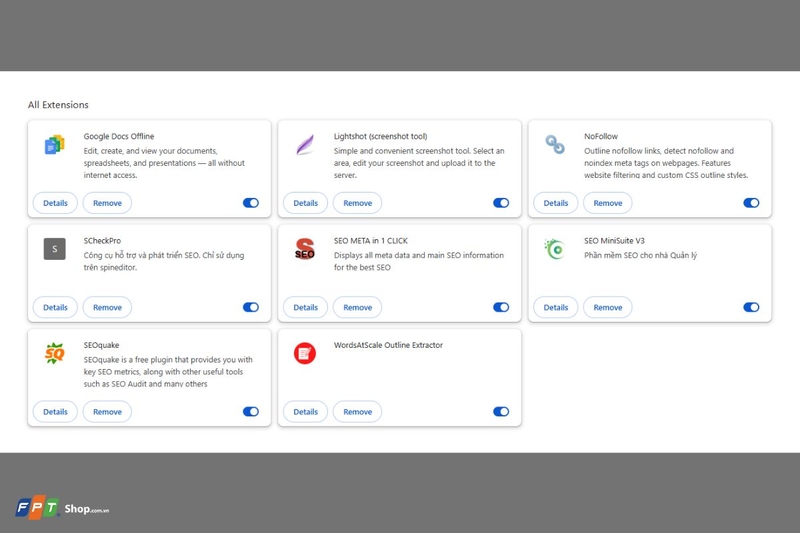Image resolution: width=800 pixels, height=533 pixels.
Task: Remove the Google Docs Offline extension
Action: 107,203
